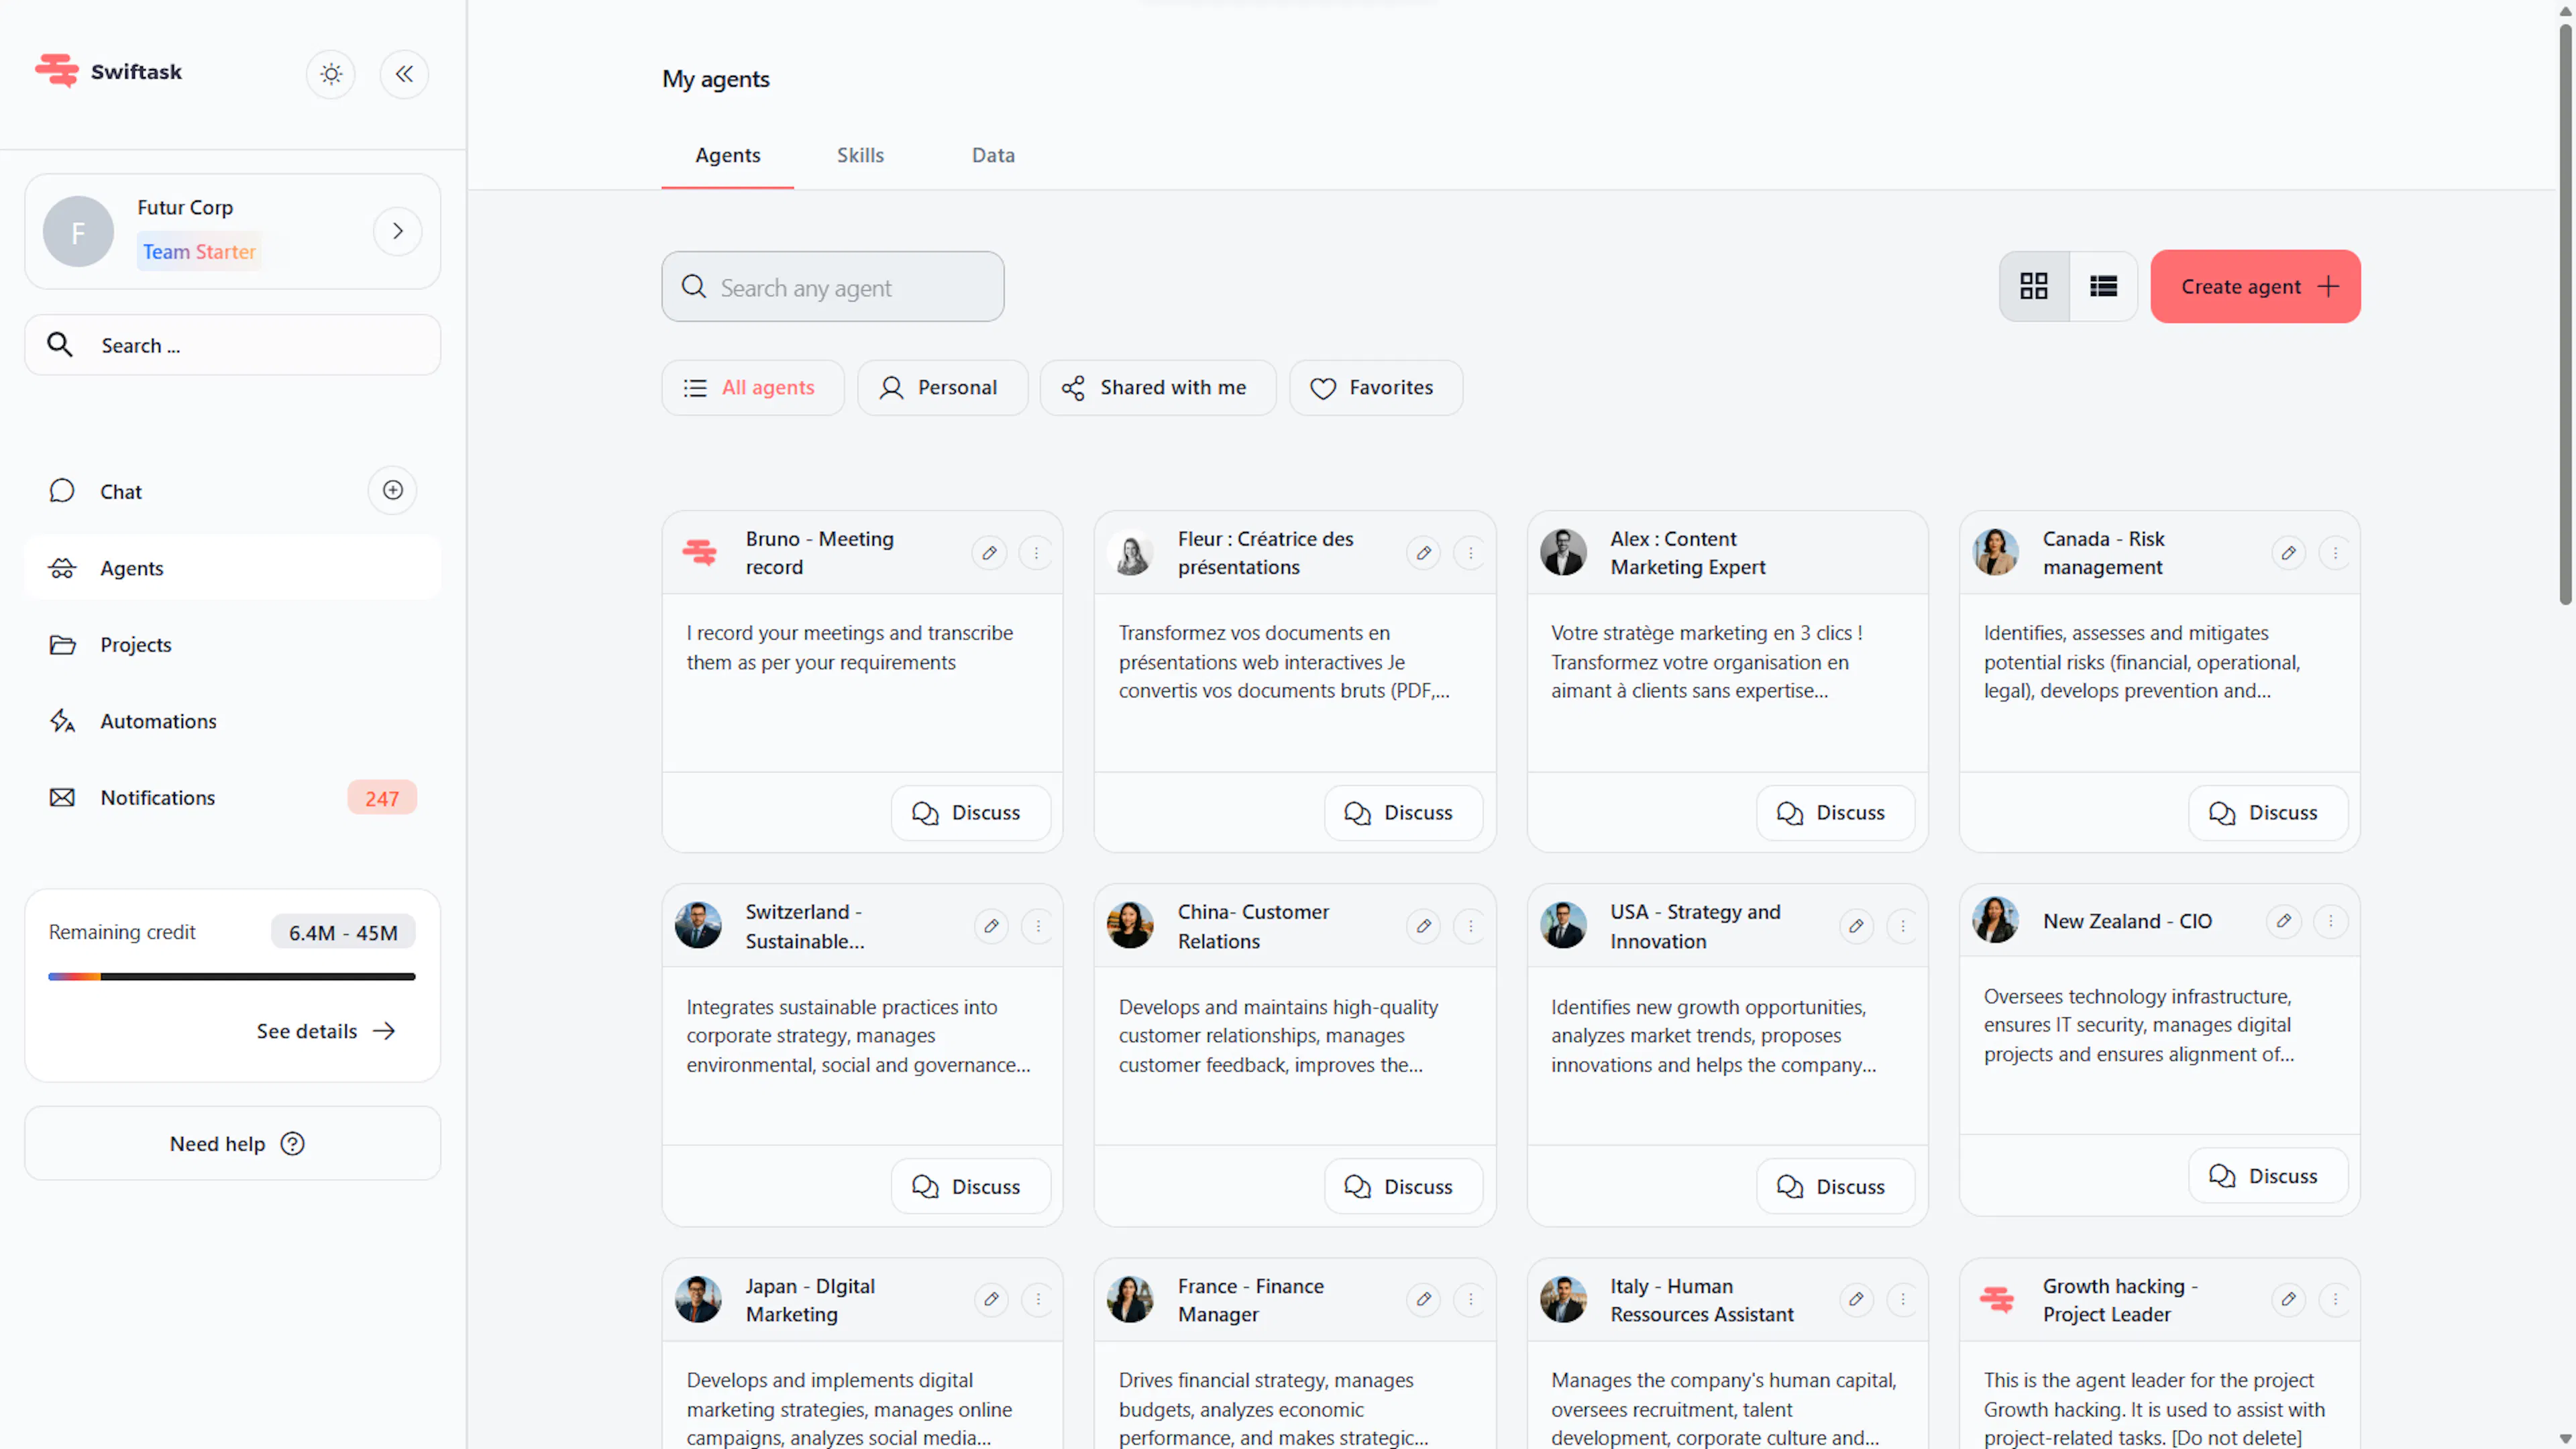This screenshot has height=1449, width=2576.
Task: Filter by All agents
Action: coord(752,388)
